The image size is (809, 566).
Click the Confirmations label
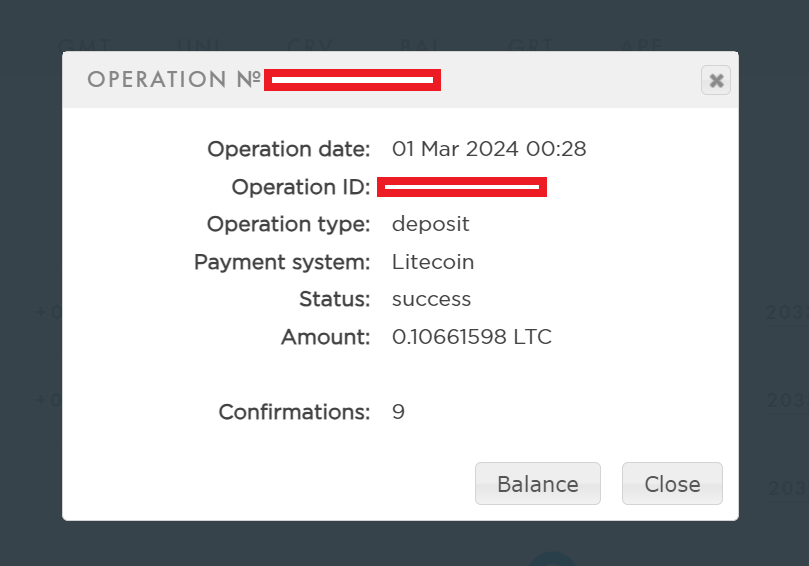(x=294, y=412)
